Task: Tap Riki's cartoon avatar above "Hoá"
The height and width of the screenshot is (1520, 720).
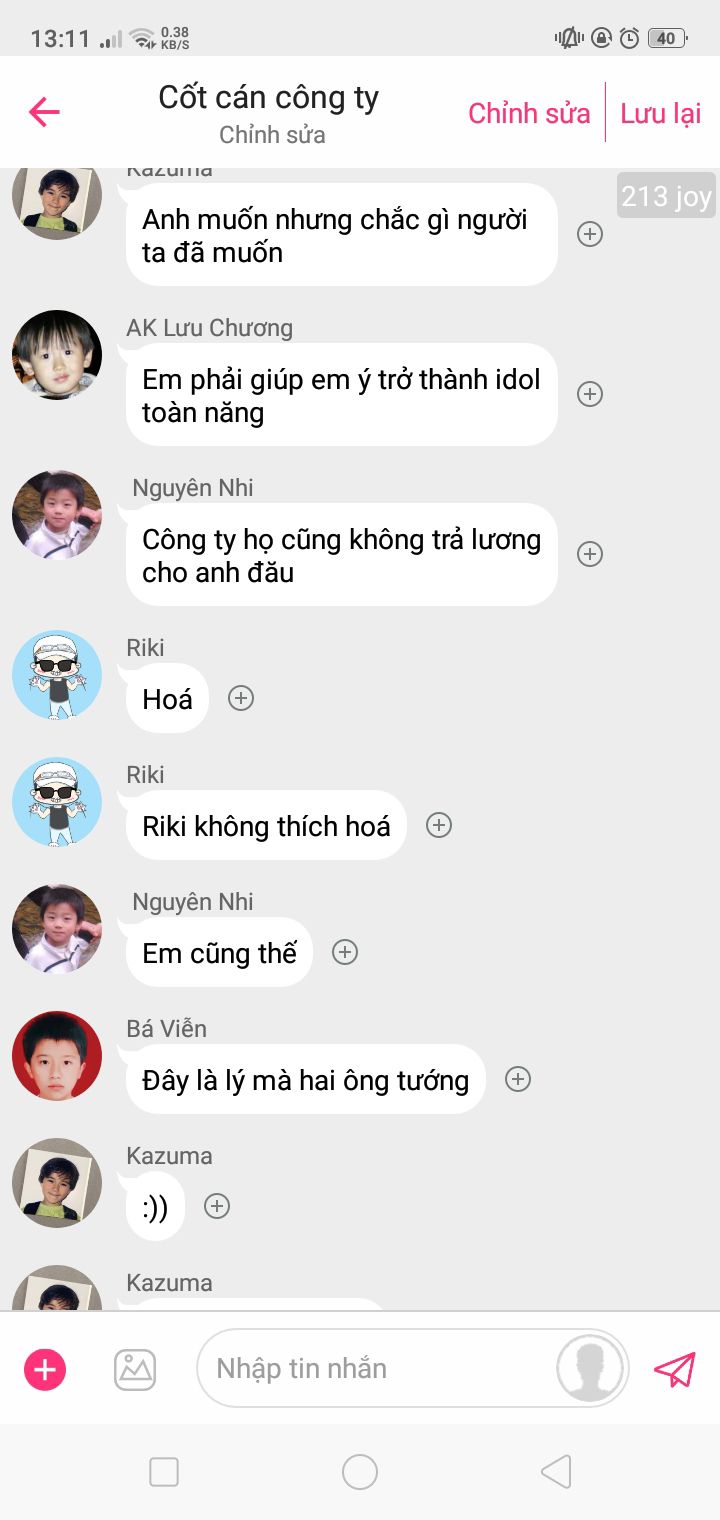Action: click(x=57, y=675)
